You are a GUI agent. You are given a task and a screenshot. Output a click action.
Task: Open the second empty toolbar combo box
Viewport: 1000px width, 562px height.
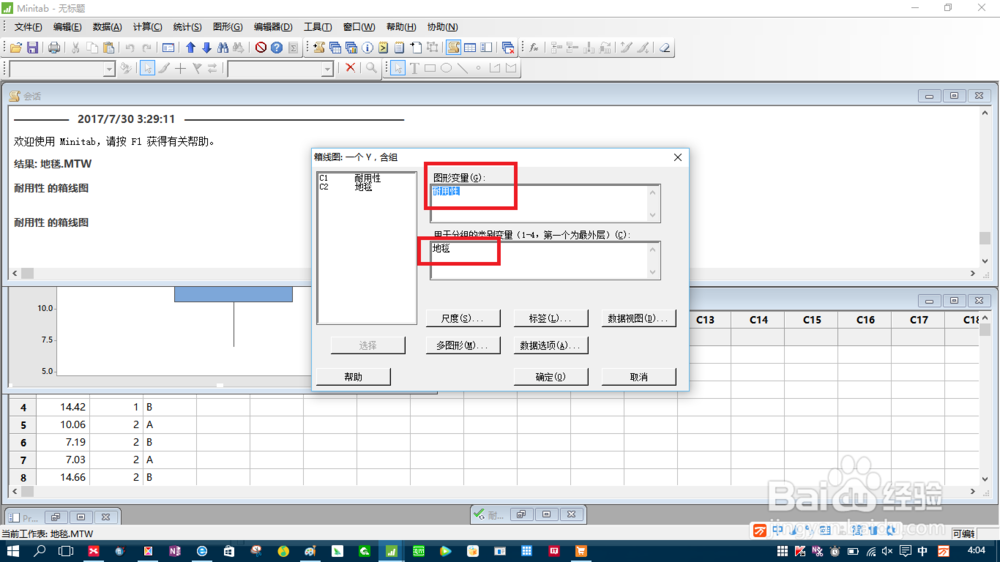(x=281, y=68)
